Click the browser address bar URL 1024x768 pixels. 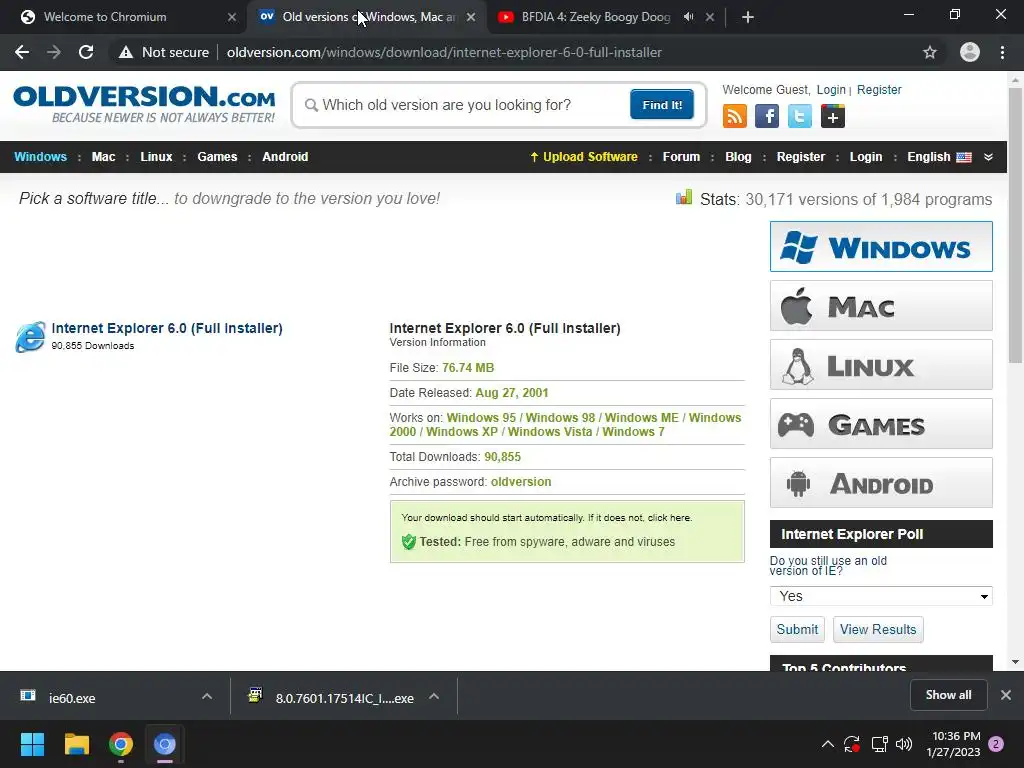pos(444,52)
